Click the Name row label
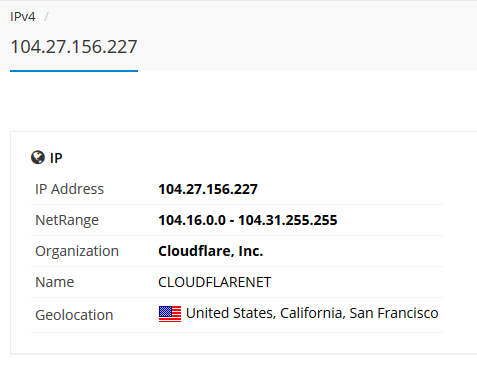The width and height of the screenshot is (477, 368). pyautogui.click(x=55, y=282)
